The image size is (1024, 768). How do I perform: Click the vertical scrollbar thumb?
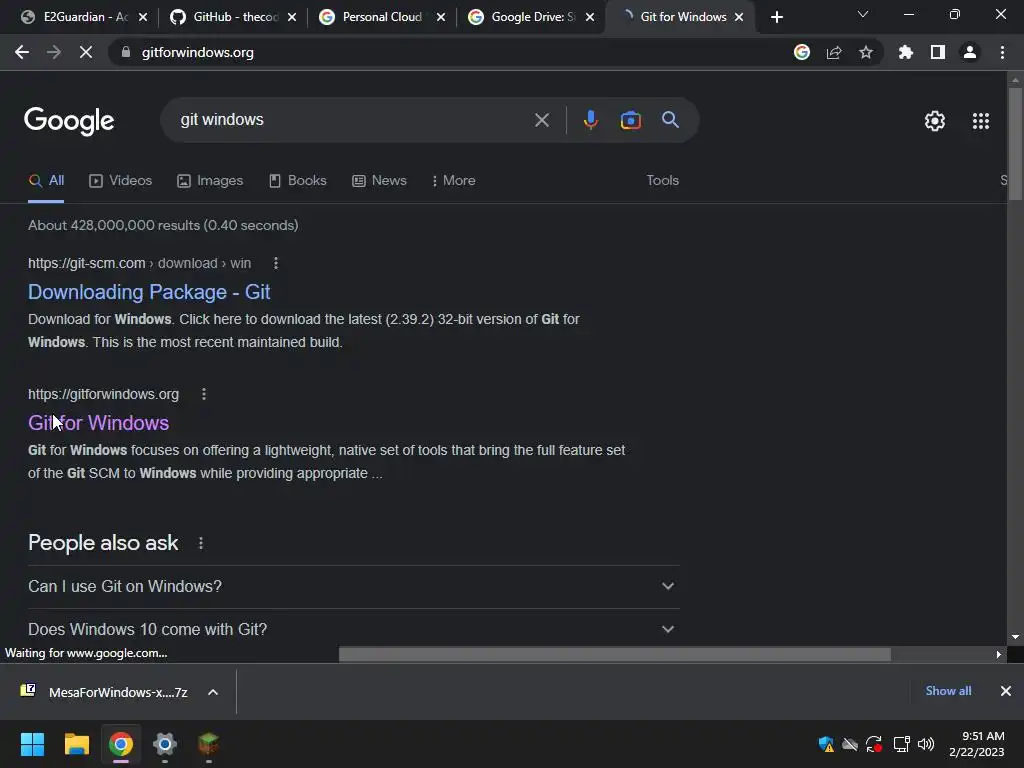click(x=1015, y=144)
